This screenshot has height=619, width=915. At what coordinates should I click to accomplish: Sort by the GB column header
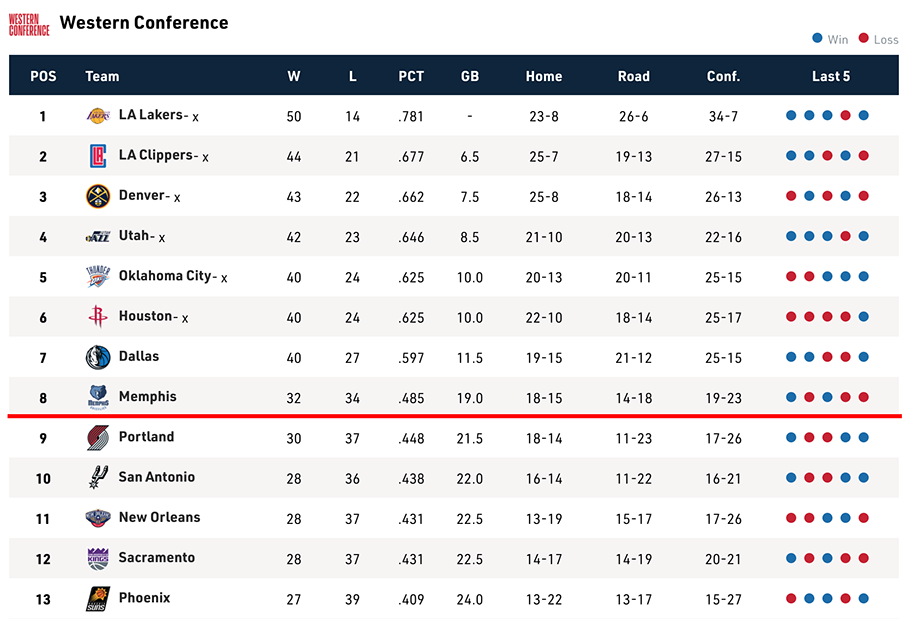point(470,76)
